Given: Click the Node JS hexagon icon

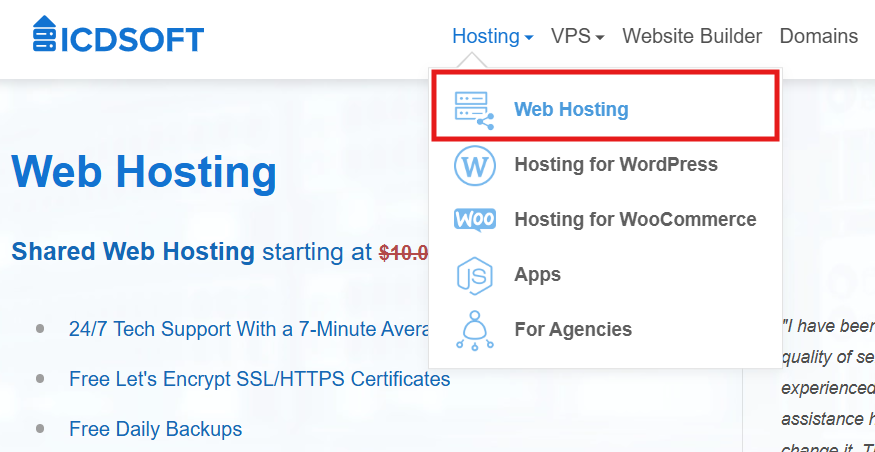Looking at the screenshot, I should 474,275.
